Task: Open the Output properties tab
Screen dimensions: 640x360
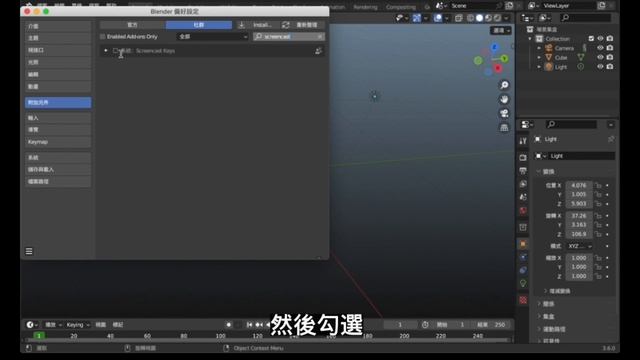Action: (x=523, y=171)
